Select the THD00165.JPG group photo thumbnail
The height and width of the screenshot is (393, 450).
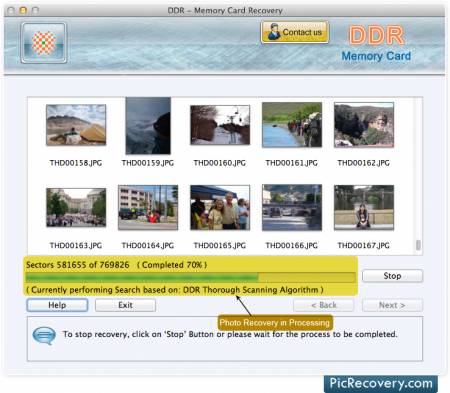pyautogui.click(x=220, y=207)
